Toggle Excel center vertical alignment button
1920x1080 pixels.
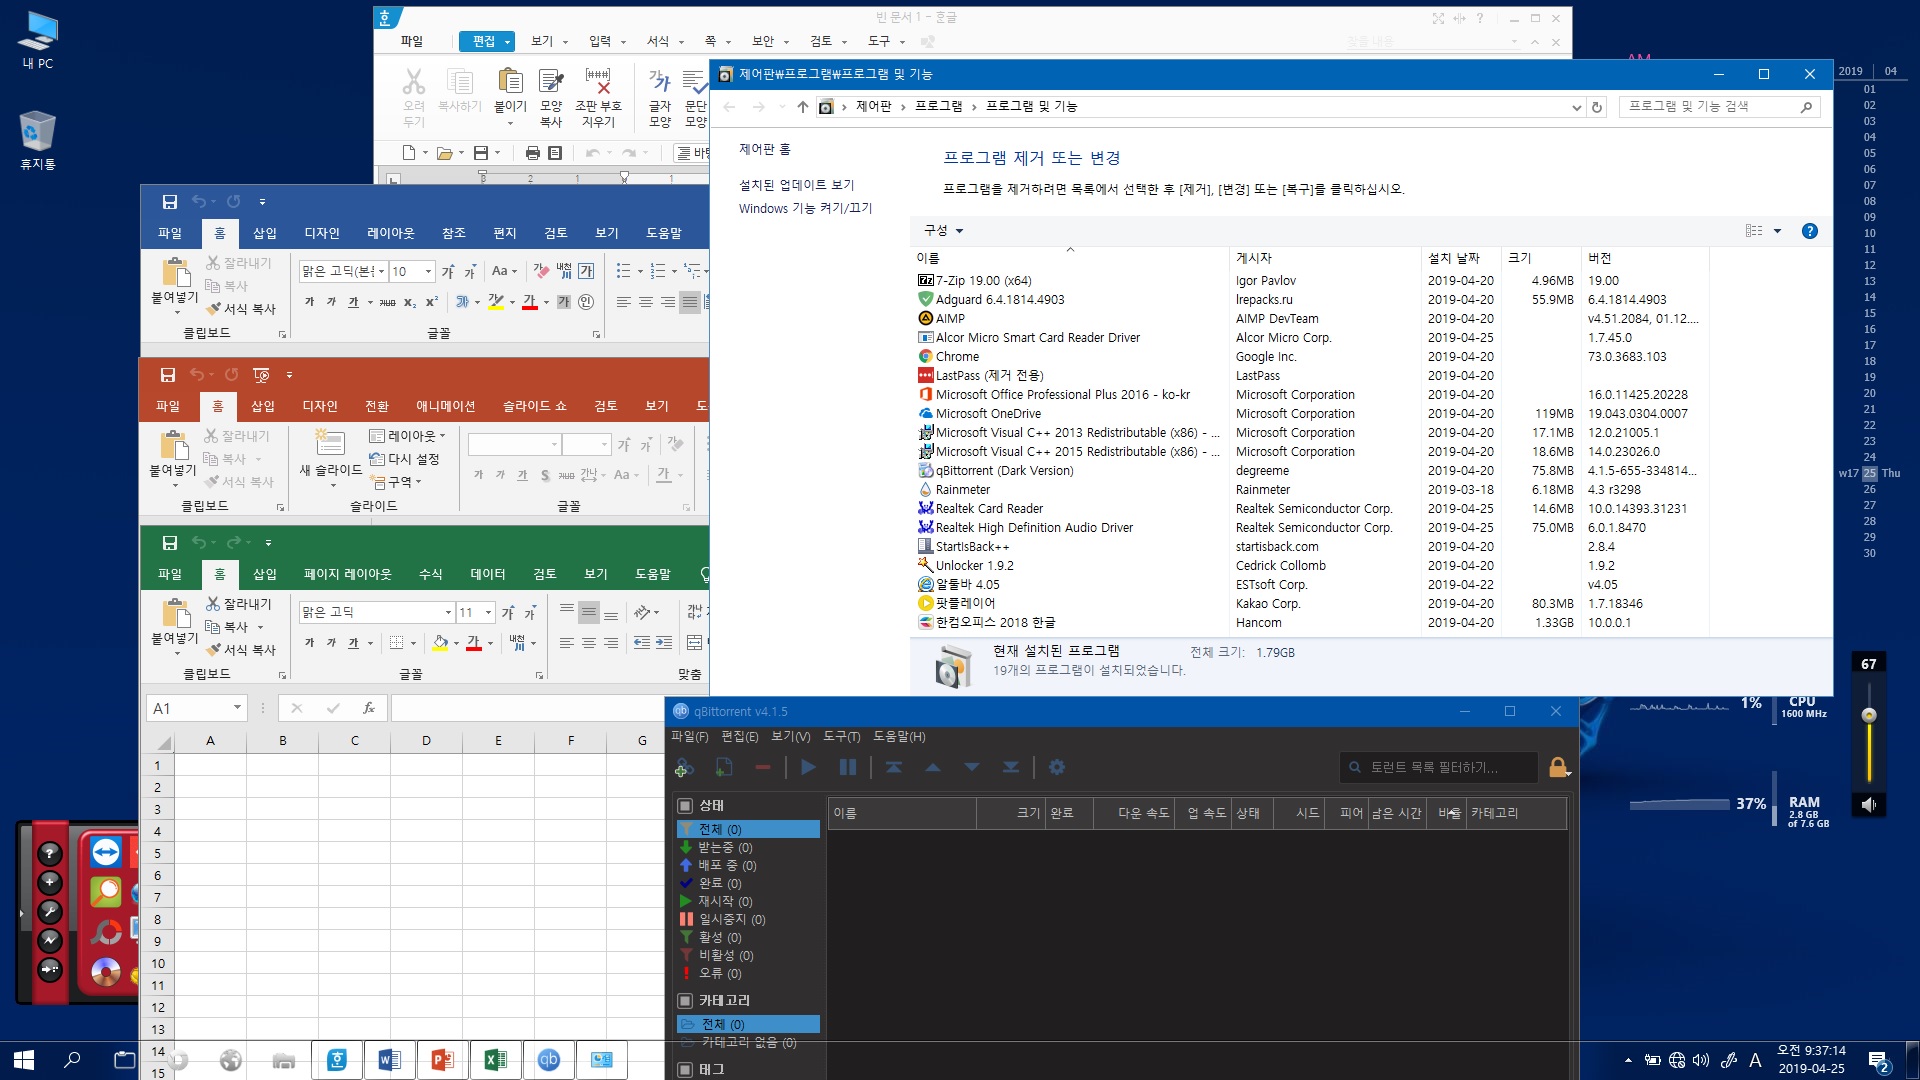(589, 612)
